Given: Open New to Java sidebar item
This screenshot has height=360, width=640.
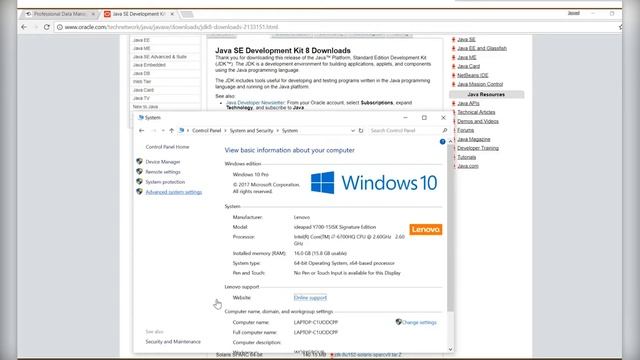Looking at the screenshot, I should pos(145,107).
